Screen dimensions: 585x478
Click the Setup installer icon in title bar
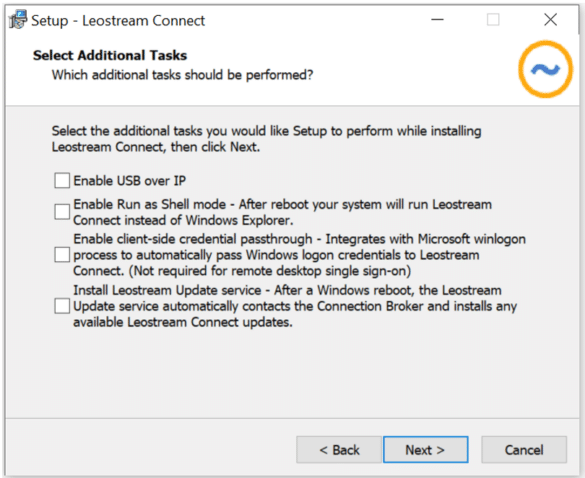(x=18, y=20)
